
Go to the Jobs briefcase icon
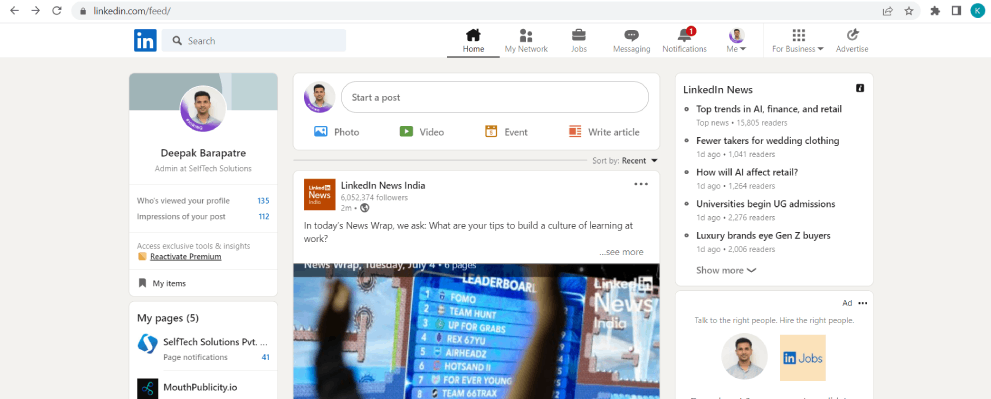click(578, 35)
